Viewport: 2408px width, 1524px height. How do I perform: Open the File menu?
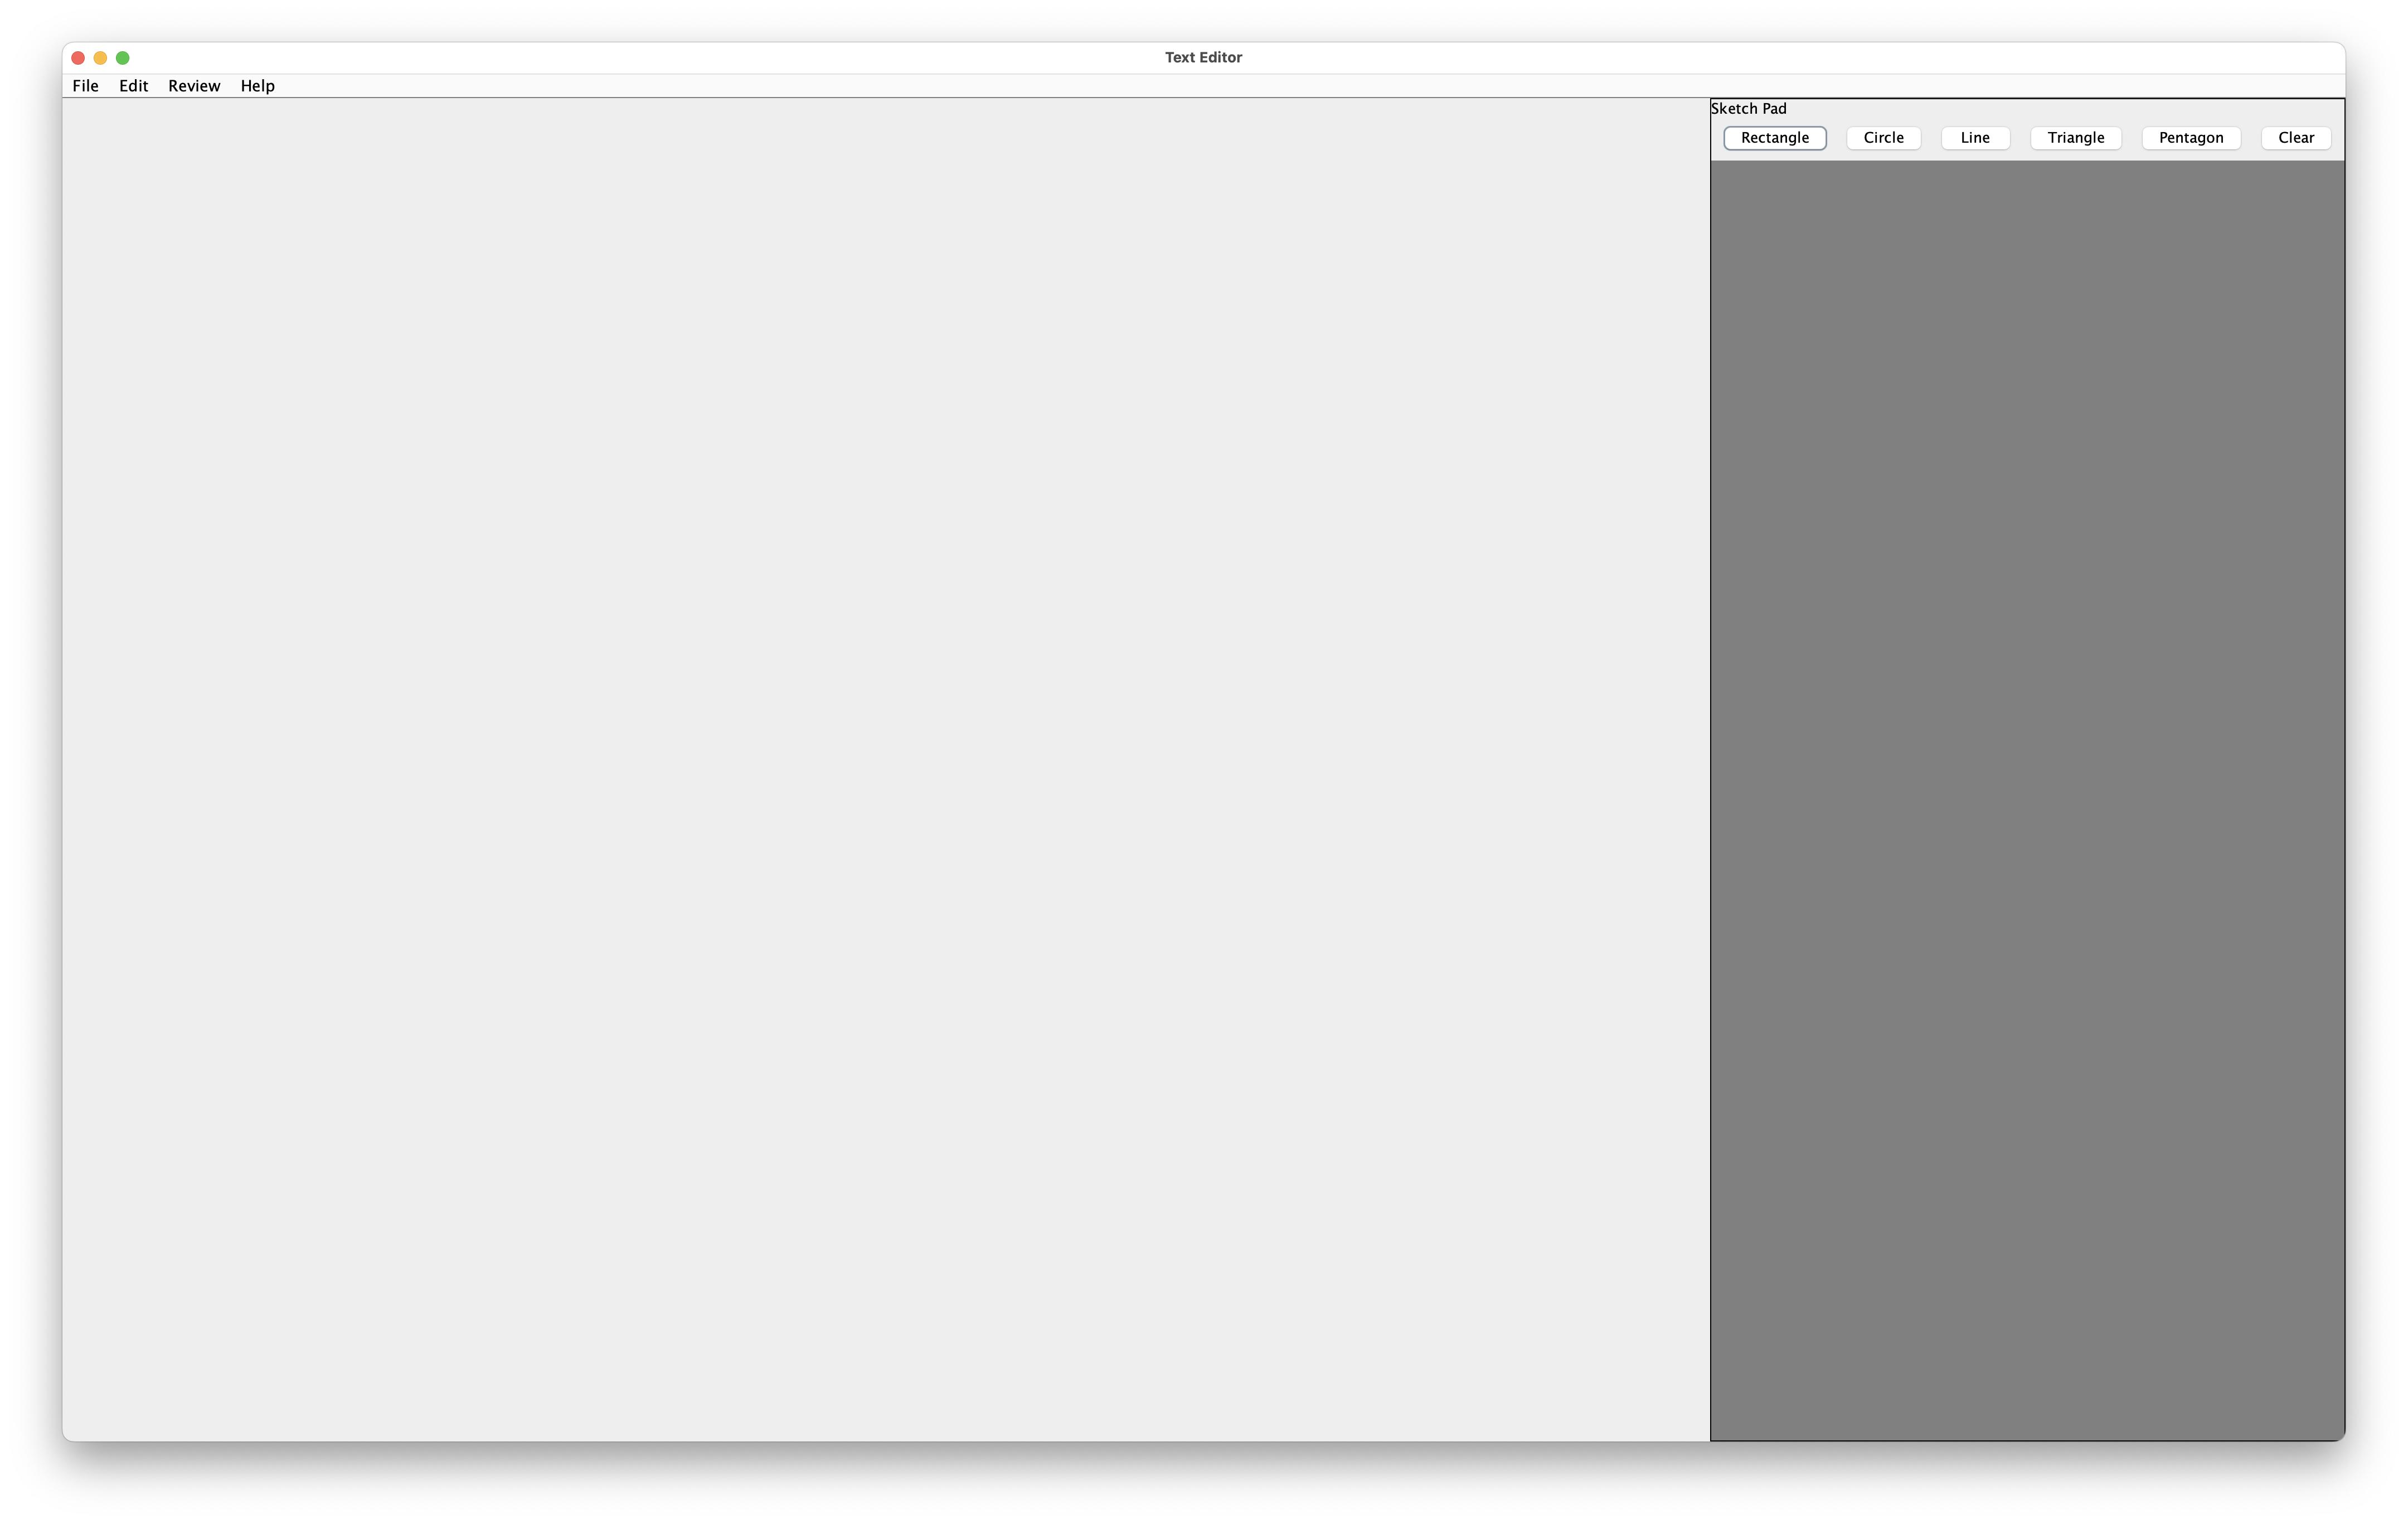click(x=85, y=86)
